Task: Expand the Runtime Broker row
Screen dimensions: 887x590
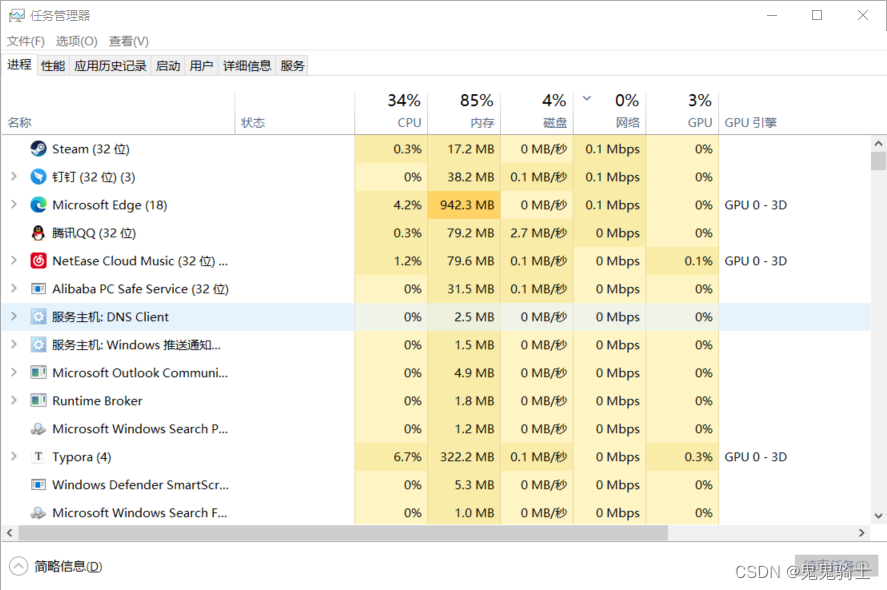Action: (14, 400)
